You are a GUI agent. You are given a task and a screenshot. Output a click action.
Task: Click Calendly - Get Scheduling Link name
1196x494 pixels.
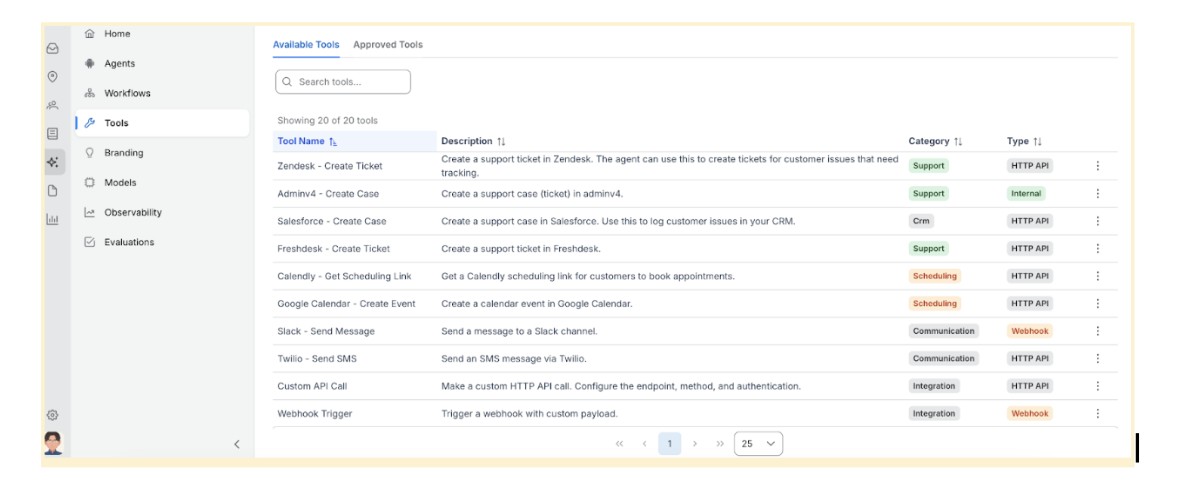coord(345,276)
